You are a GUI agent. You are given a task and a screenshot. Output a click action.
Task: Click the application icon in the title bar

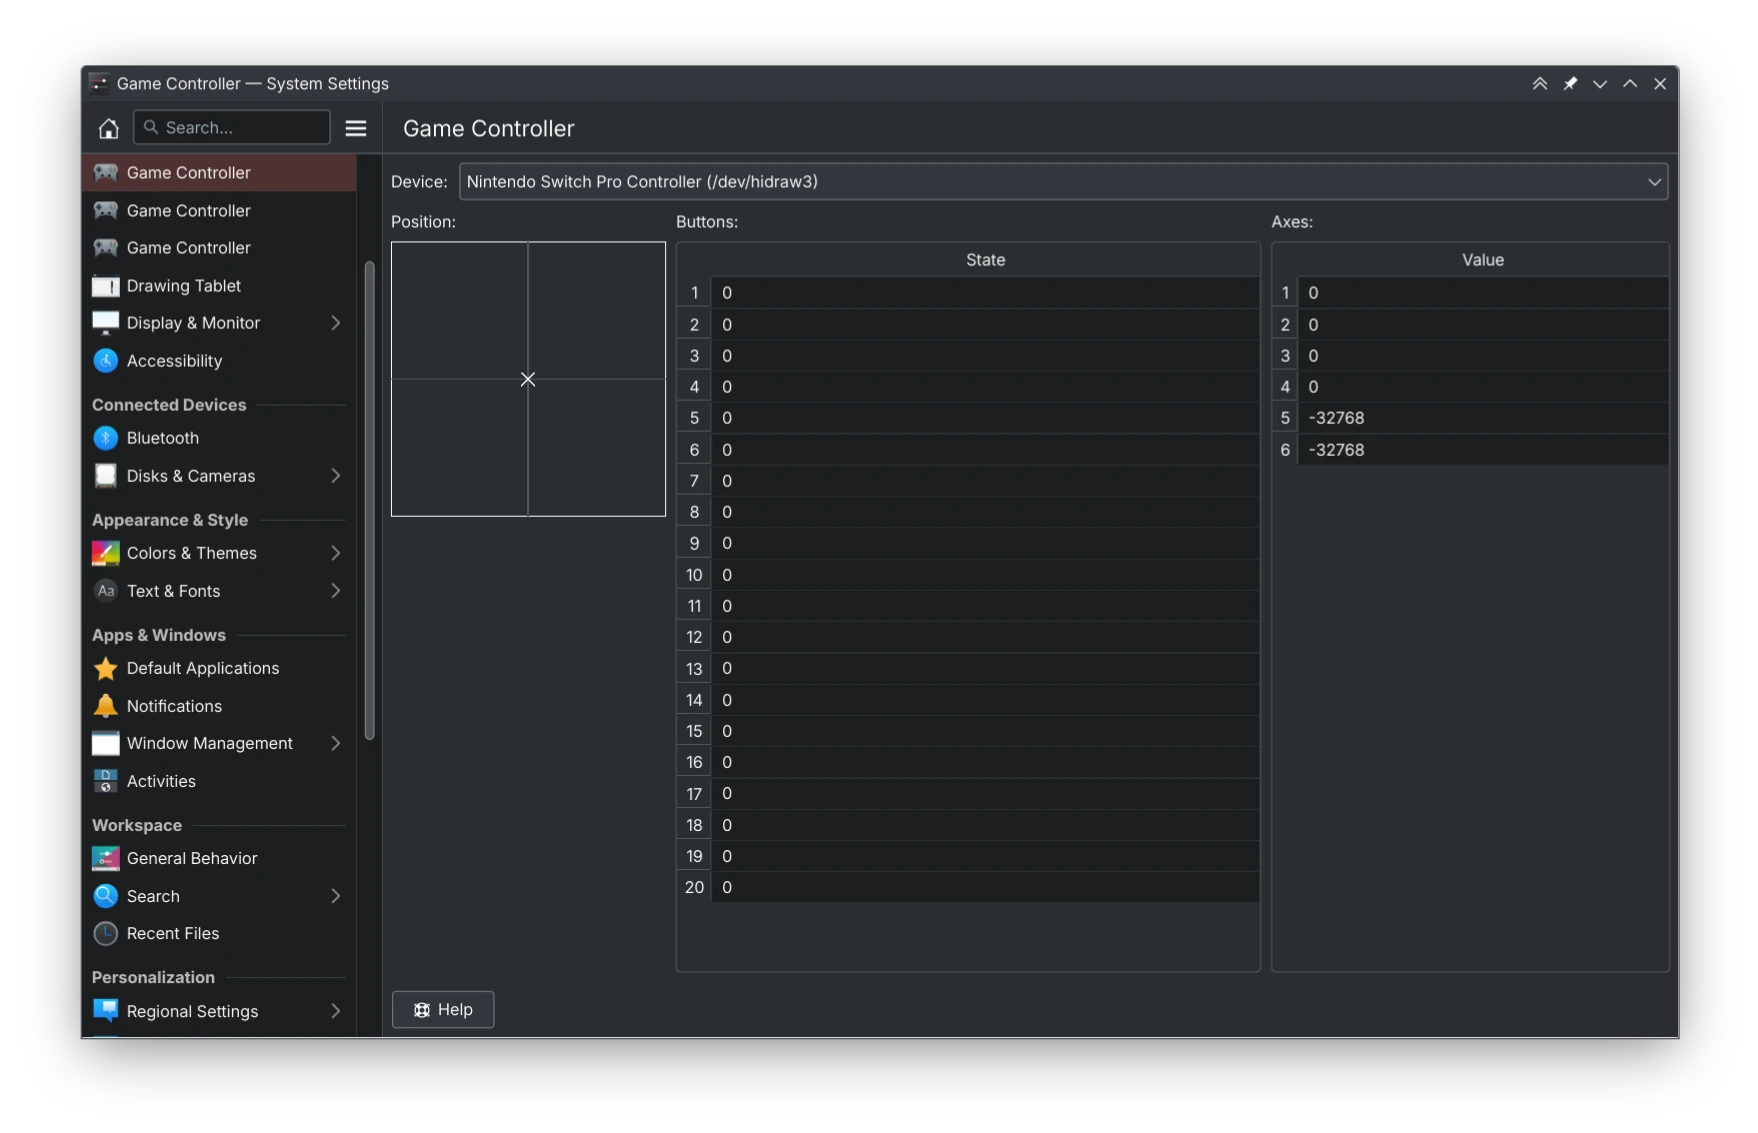click(x=99, y=84)
